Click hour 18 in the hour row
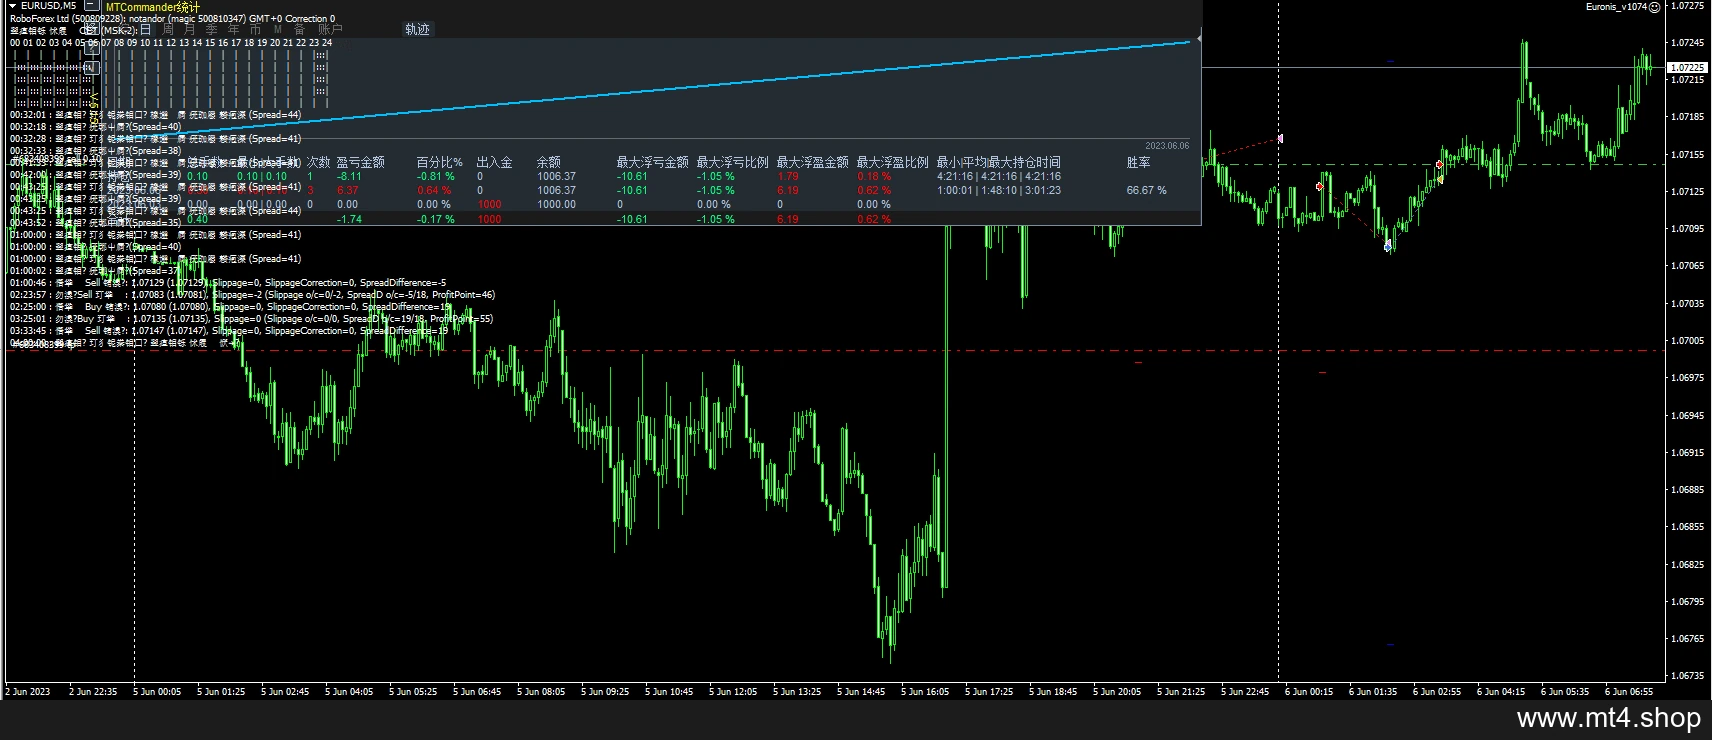Viewport: 1712px width, 740px height. (x=249, y=43)
